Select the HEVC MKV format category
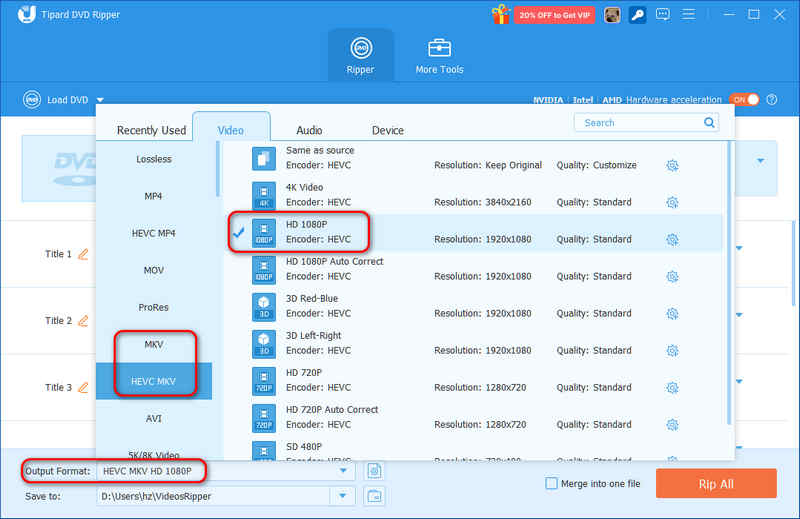This screenshot has width=800, height=519. click(154, 381)
